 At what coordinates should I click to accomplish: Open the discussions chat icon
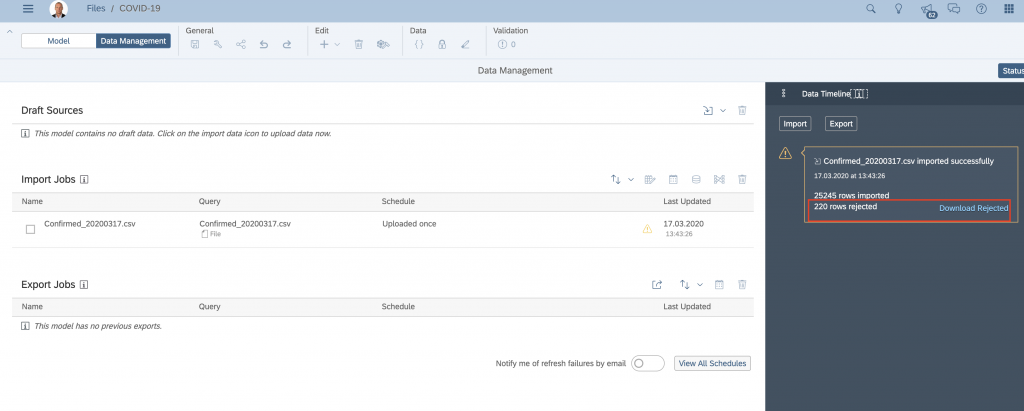[x=953, y=8]
